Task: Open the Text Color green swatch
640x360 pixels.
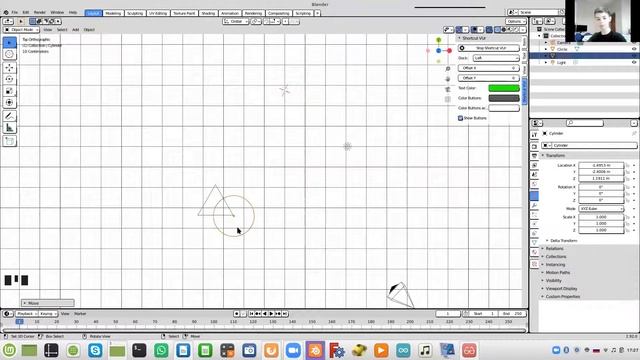Action: click(x=504, y=88)
